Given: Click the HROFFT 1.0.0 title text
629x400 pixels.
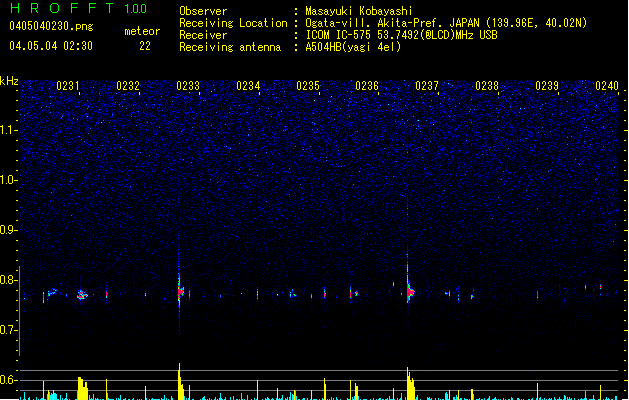Looking at the screenshot, I should coord(79,8).
